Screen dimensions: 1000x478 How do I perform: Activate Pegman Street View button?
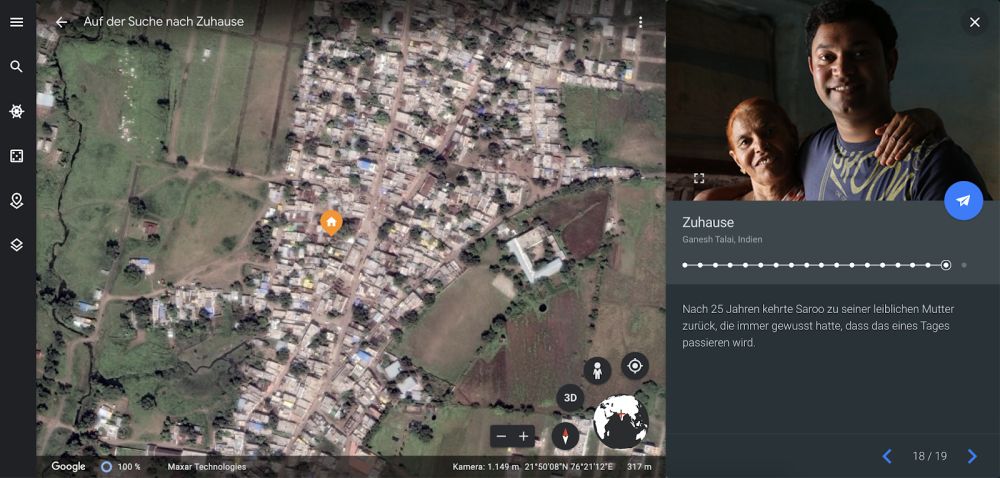point(597,371)
